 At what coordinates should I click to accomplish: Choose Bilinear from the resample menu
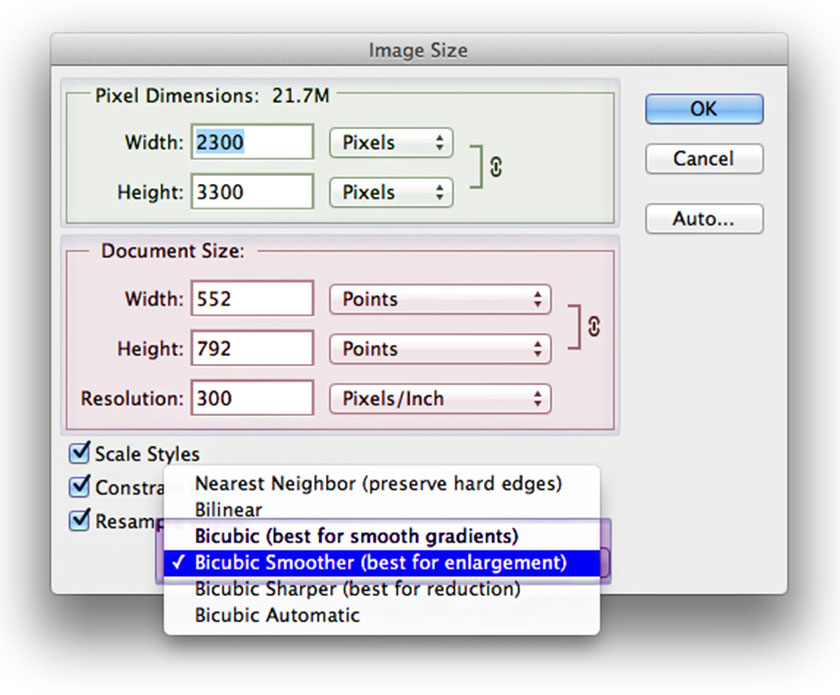click(x=228, y=509)
